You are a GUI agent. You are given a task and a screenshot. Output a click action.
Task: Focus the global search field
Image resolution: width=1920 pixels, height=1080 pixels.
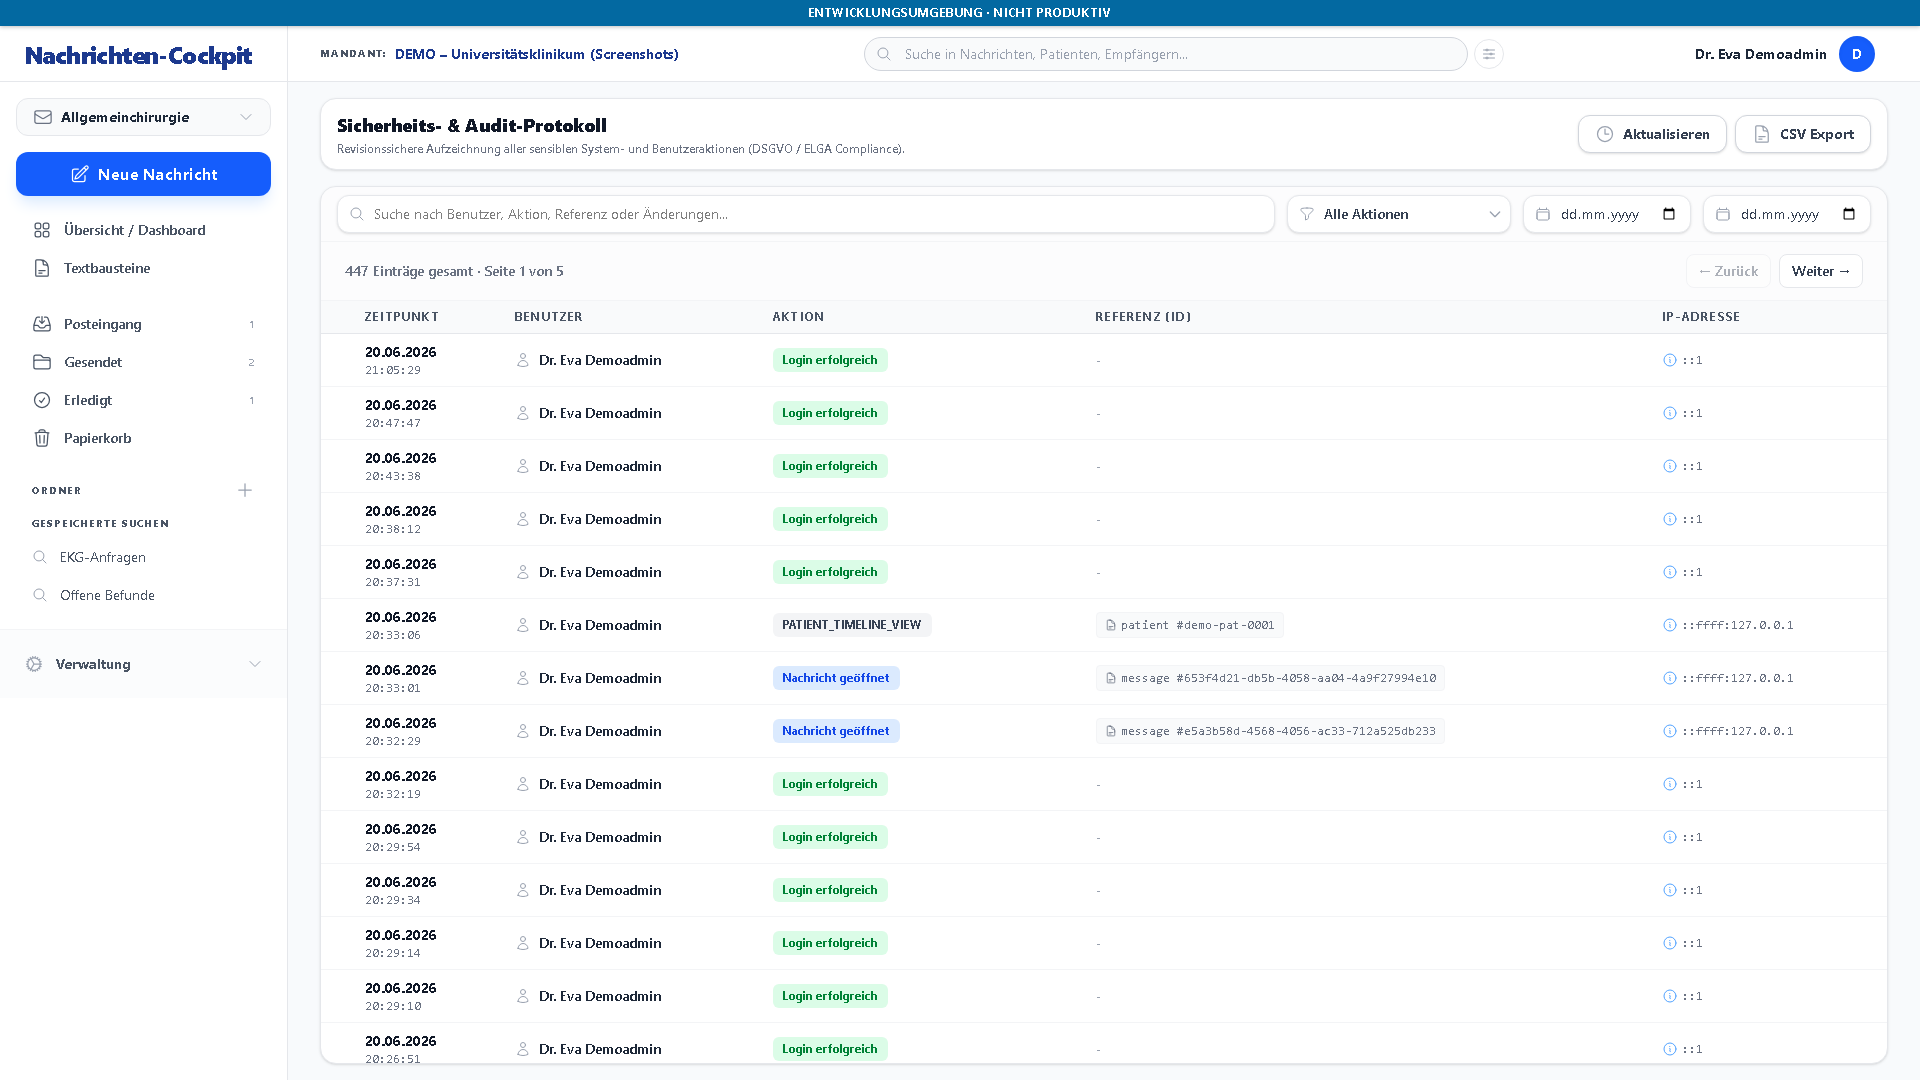coord(1165,54)
